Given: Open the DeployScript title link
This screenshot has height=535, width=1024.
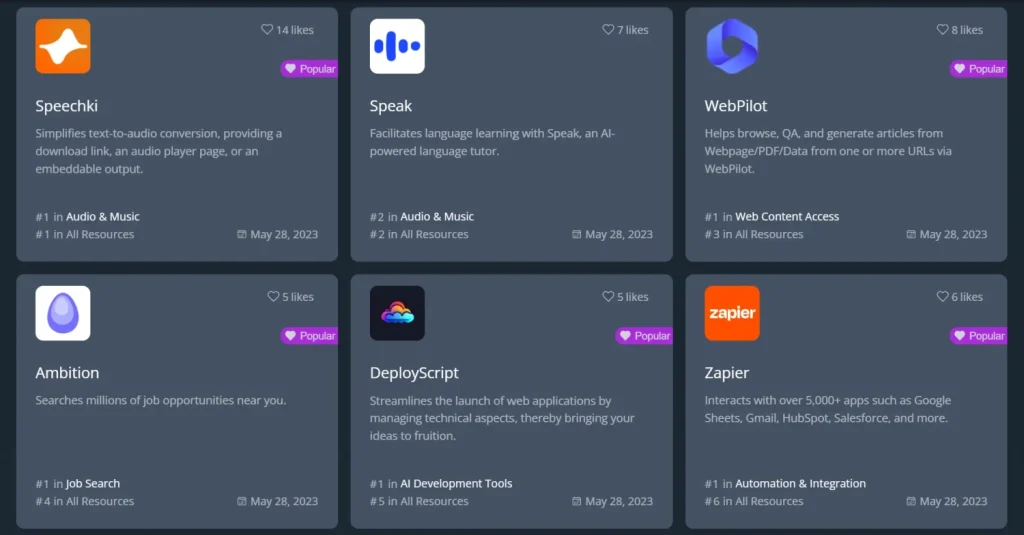Looking at the screenshot, I should 414,373.
